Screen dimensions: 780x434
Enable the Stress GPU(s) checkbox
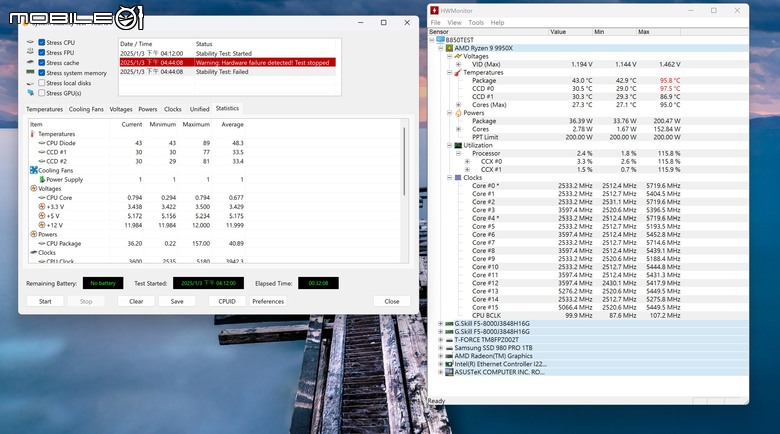point(42,93)
